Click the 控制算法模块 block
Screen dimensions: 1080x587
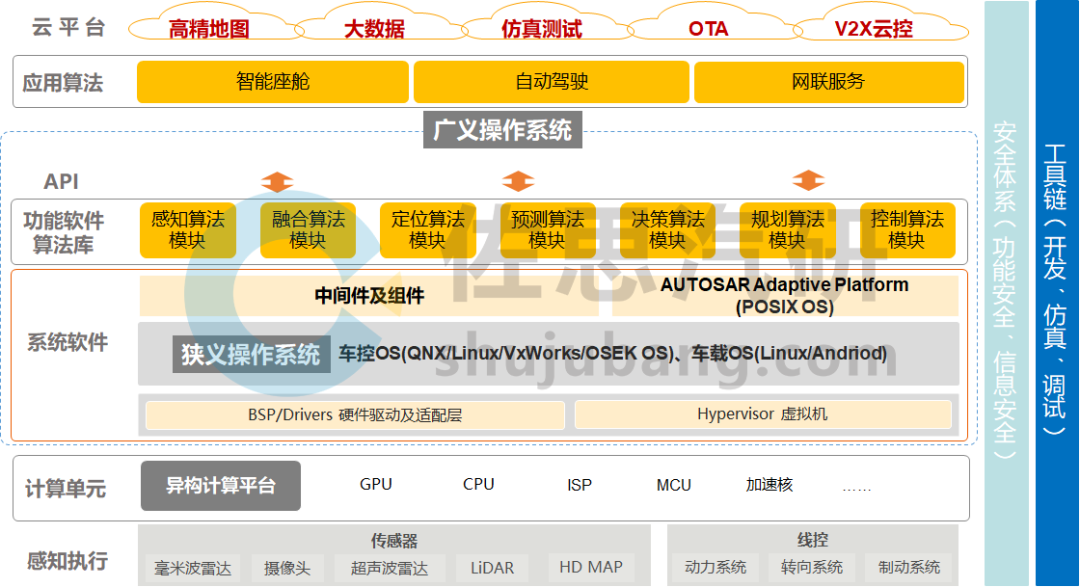[x=907, y=230]
